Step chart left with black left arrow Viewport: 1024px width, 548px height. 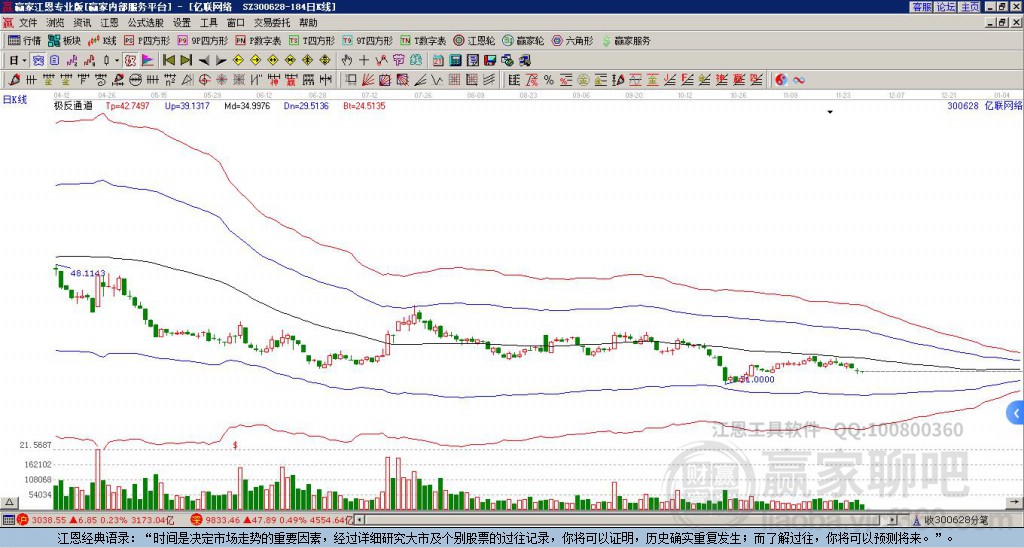coord(204,61)
